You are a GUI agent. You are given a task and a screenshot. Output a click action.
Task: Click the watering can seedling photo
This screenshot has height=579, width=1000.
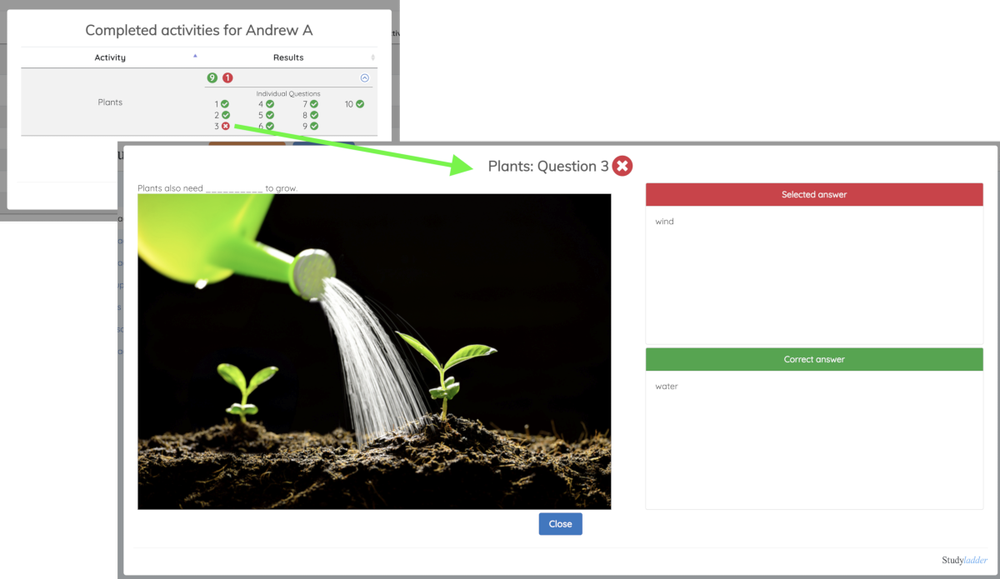(374, 351)
